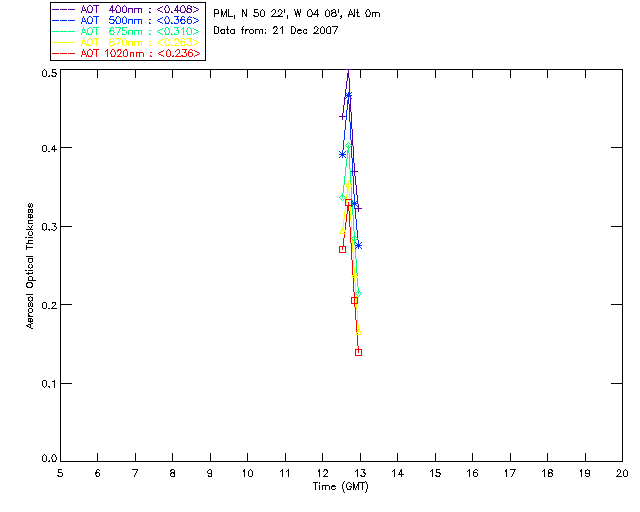Click the x-axis tick label 14
This screenshot has height=512, width=640.
398,473
